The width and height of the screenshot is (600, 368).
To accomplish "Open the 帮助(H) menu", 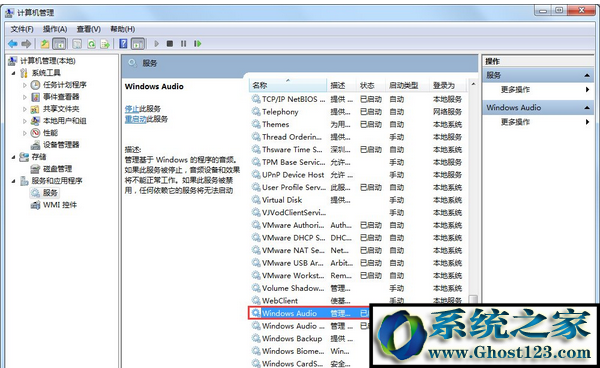I will coord(122,29).
